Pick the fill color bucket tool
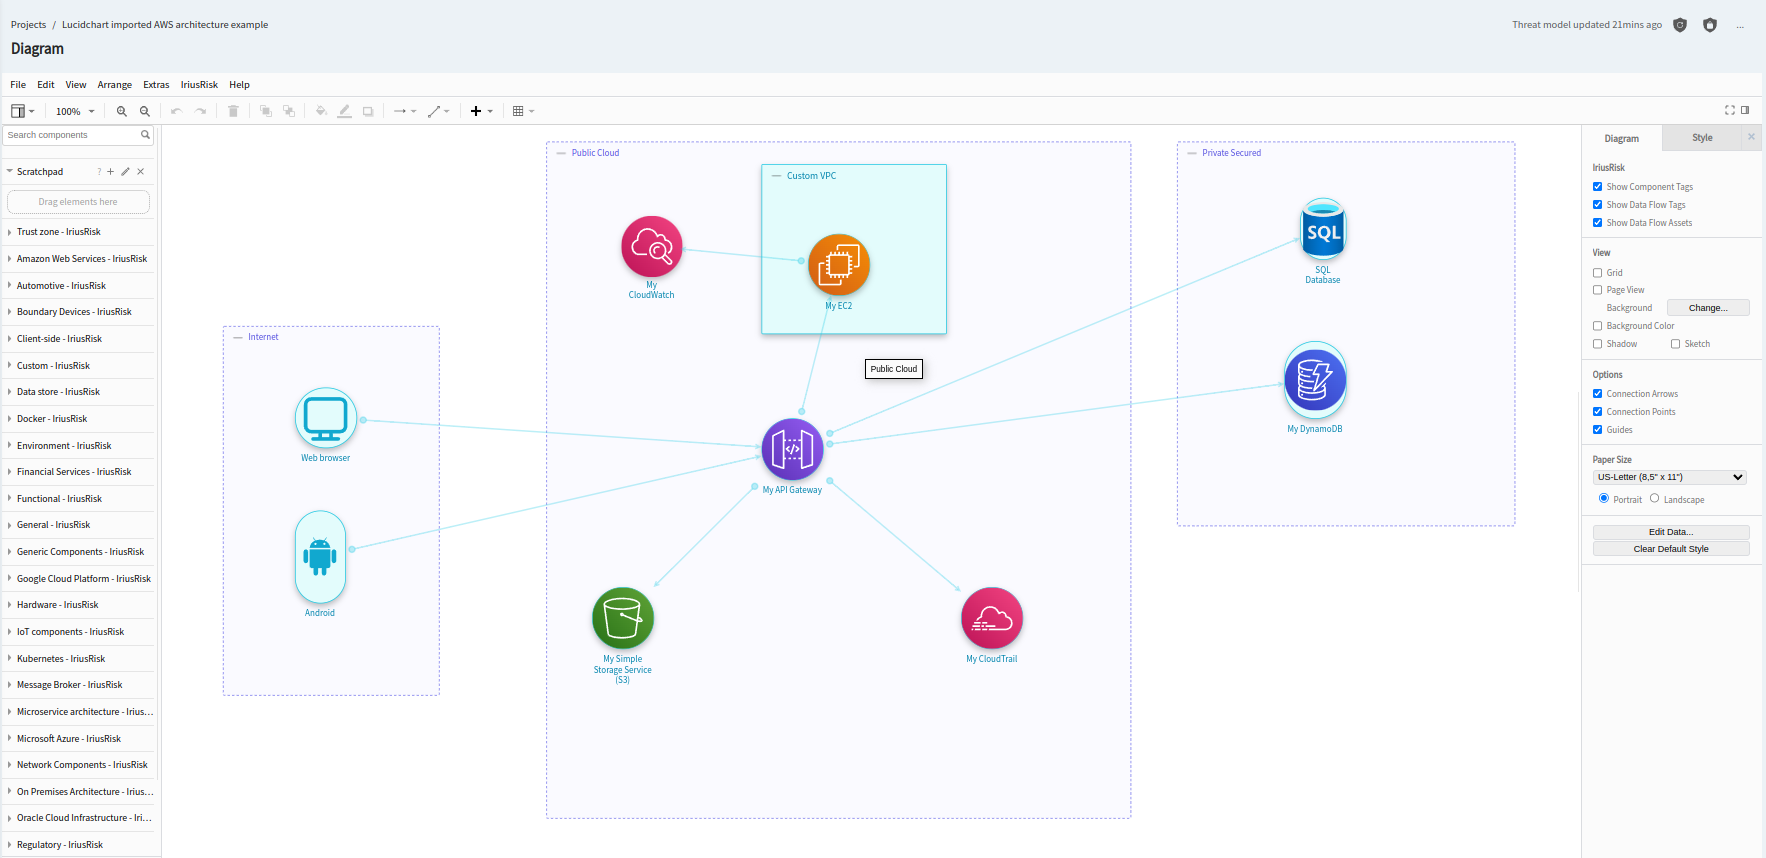1766x858 pixels. (321, 111)
